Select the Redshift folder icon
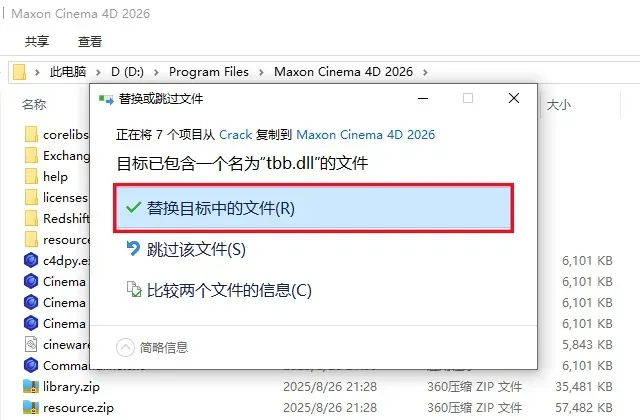The height and width of the screenshot is (420, 640). 31,218
